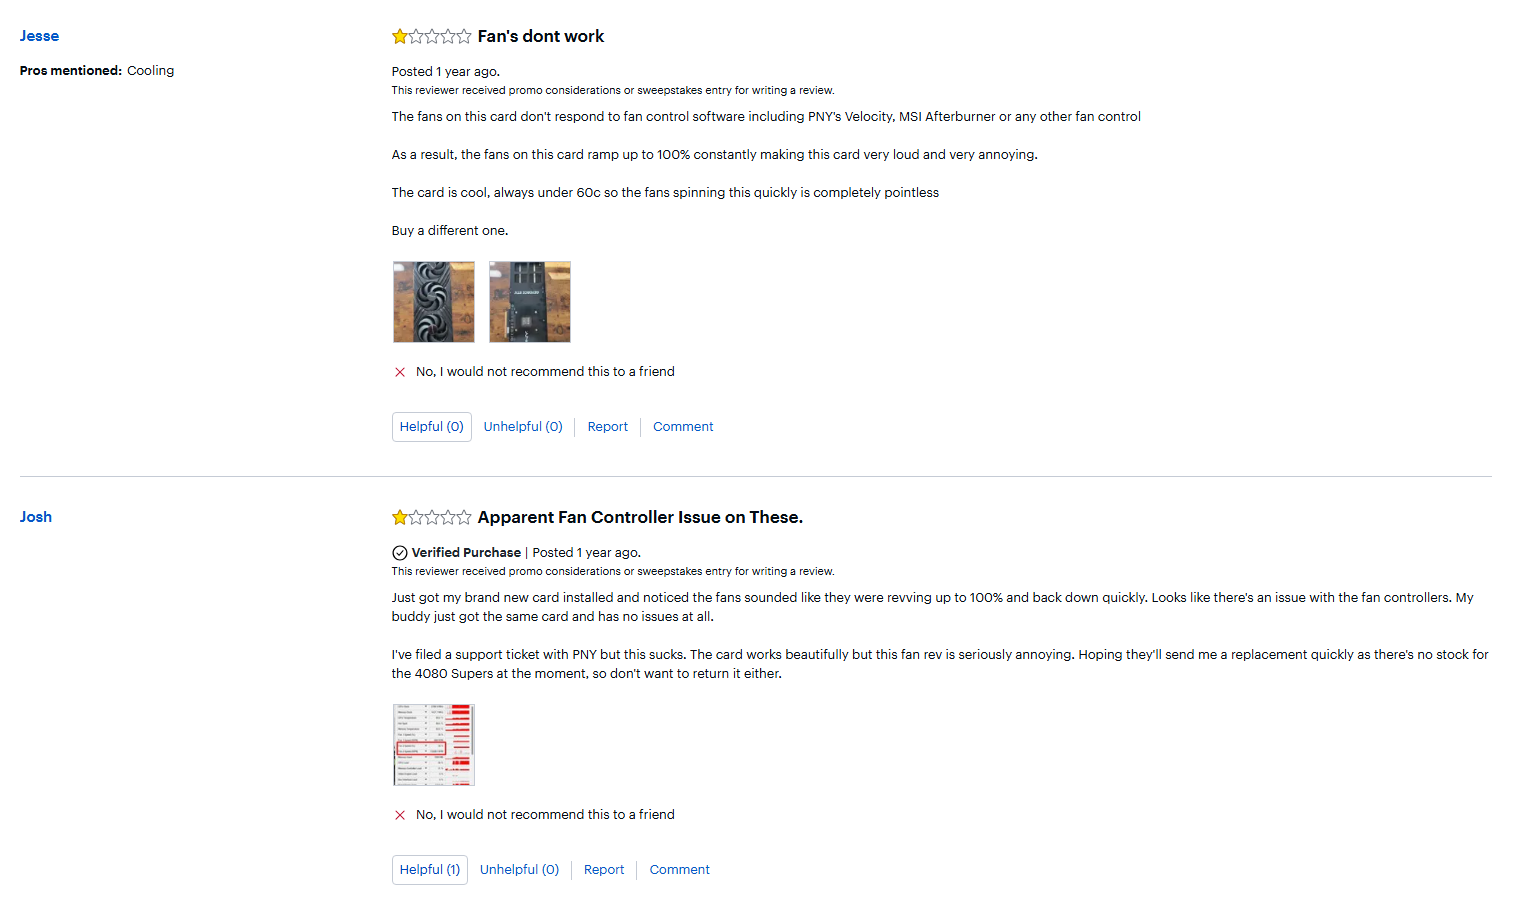
Task: Click red X icon in Jesse's review
Action: [400, 372]
